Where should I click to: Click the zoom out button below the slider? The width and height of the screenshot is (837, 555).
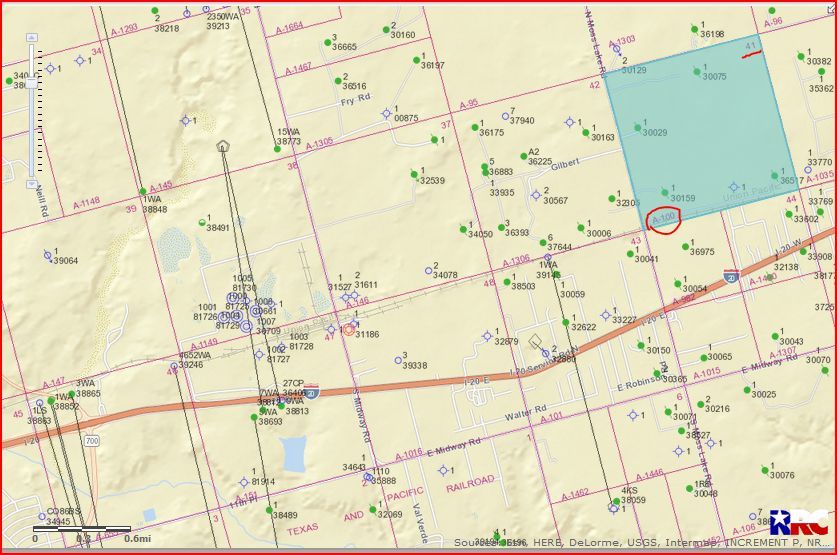tap(32, 184)
